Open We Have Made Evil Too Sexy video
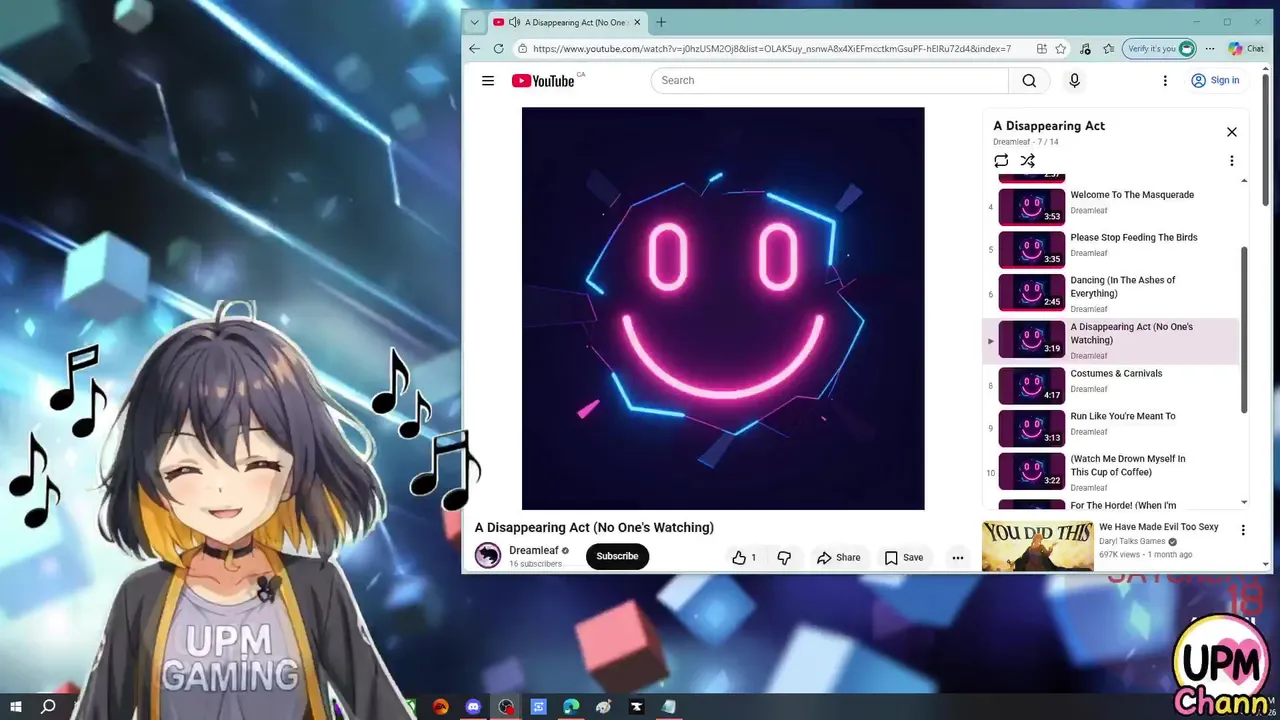The width and height of the screenshot is (1280, 720). click(1158, 527)
